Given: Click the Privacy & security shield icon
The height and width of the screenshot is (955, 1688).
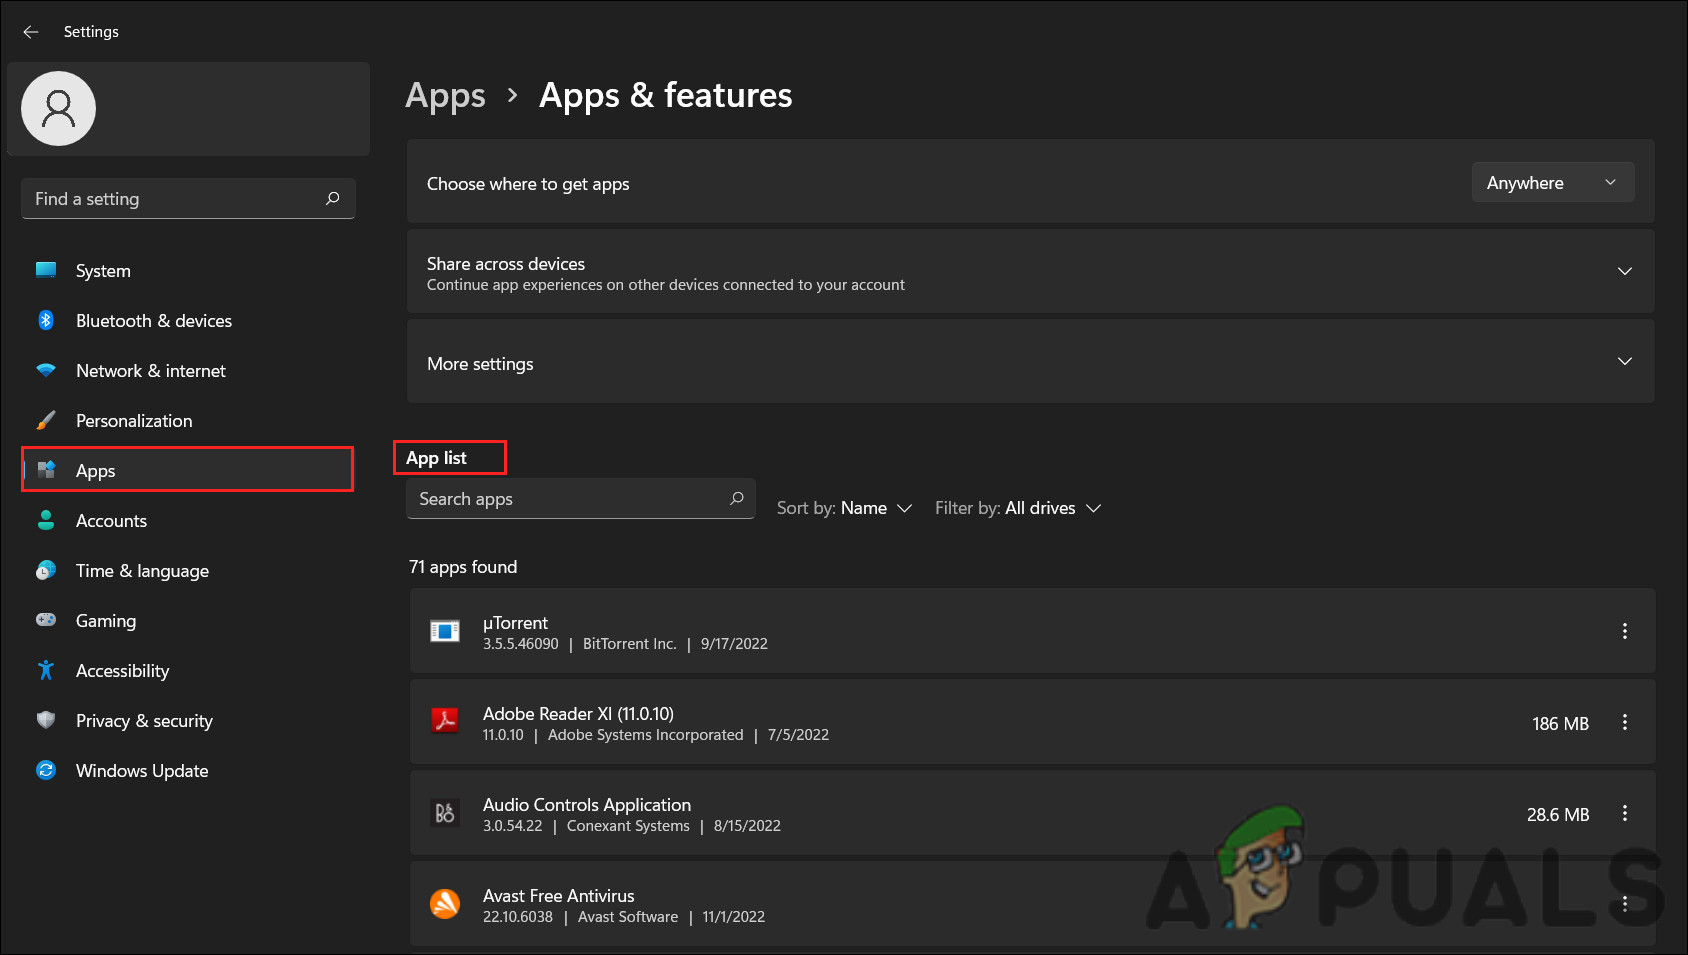Looking at the screenshot, I should click(46, 720).
